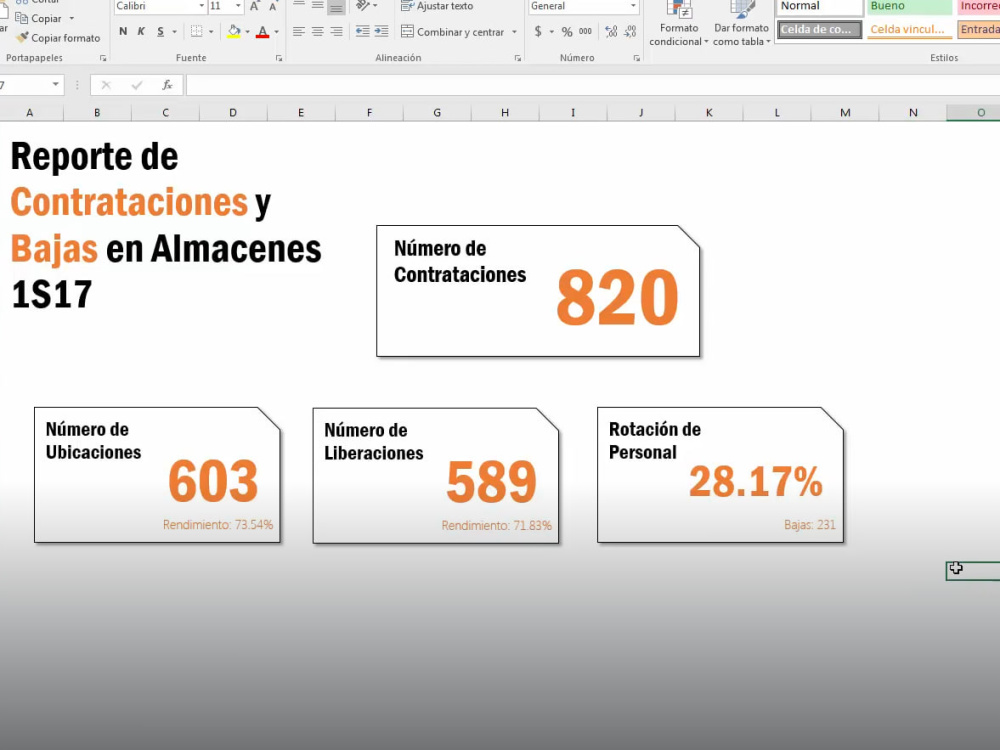1000x750 pixels.
Task: Apply accounting dollar format
Action: tap(538, 31)
